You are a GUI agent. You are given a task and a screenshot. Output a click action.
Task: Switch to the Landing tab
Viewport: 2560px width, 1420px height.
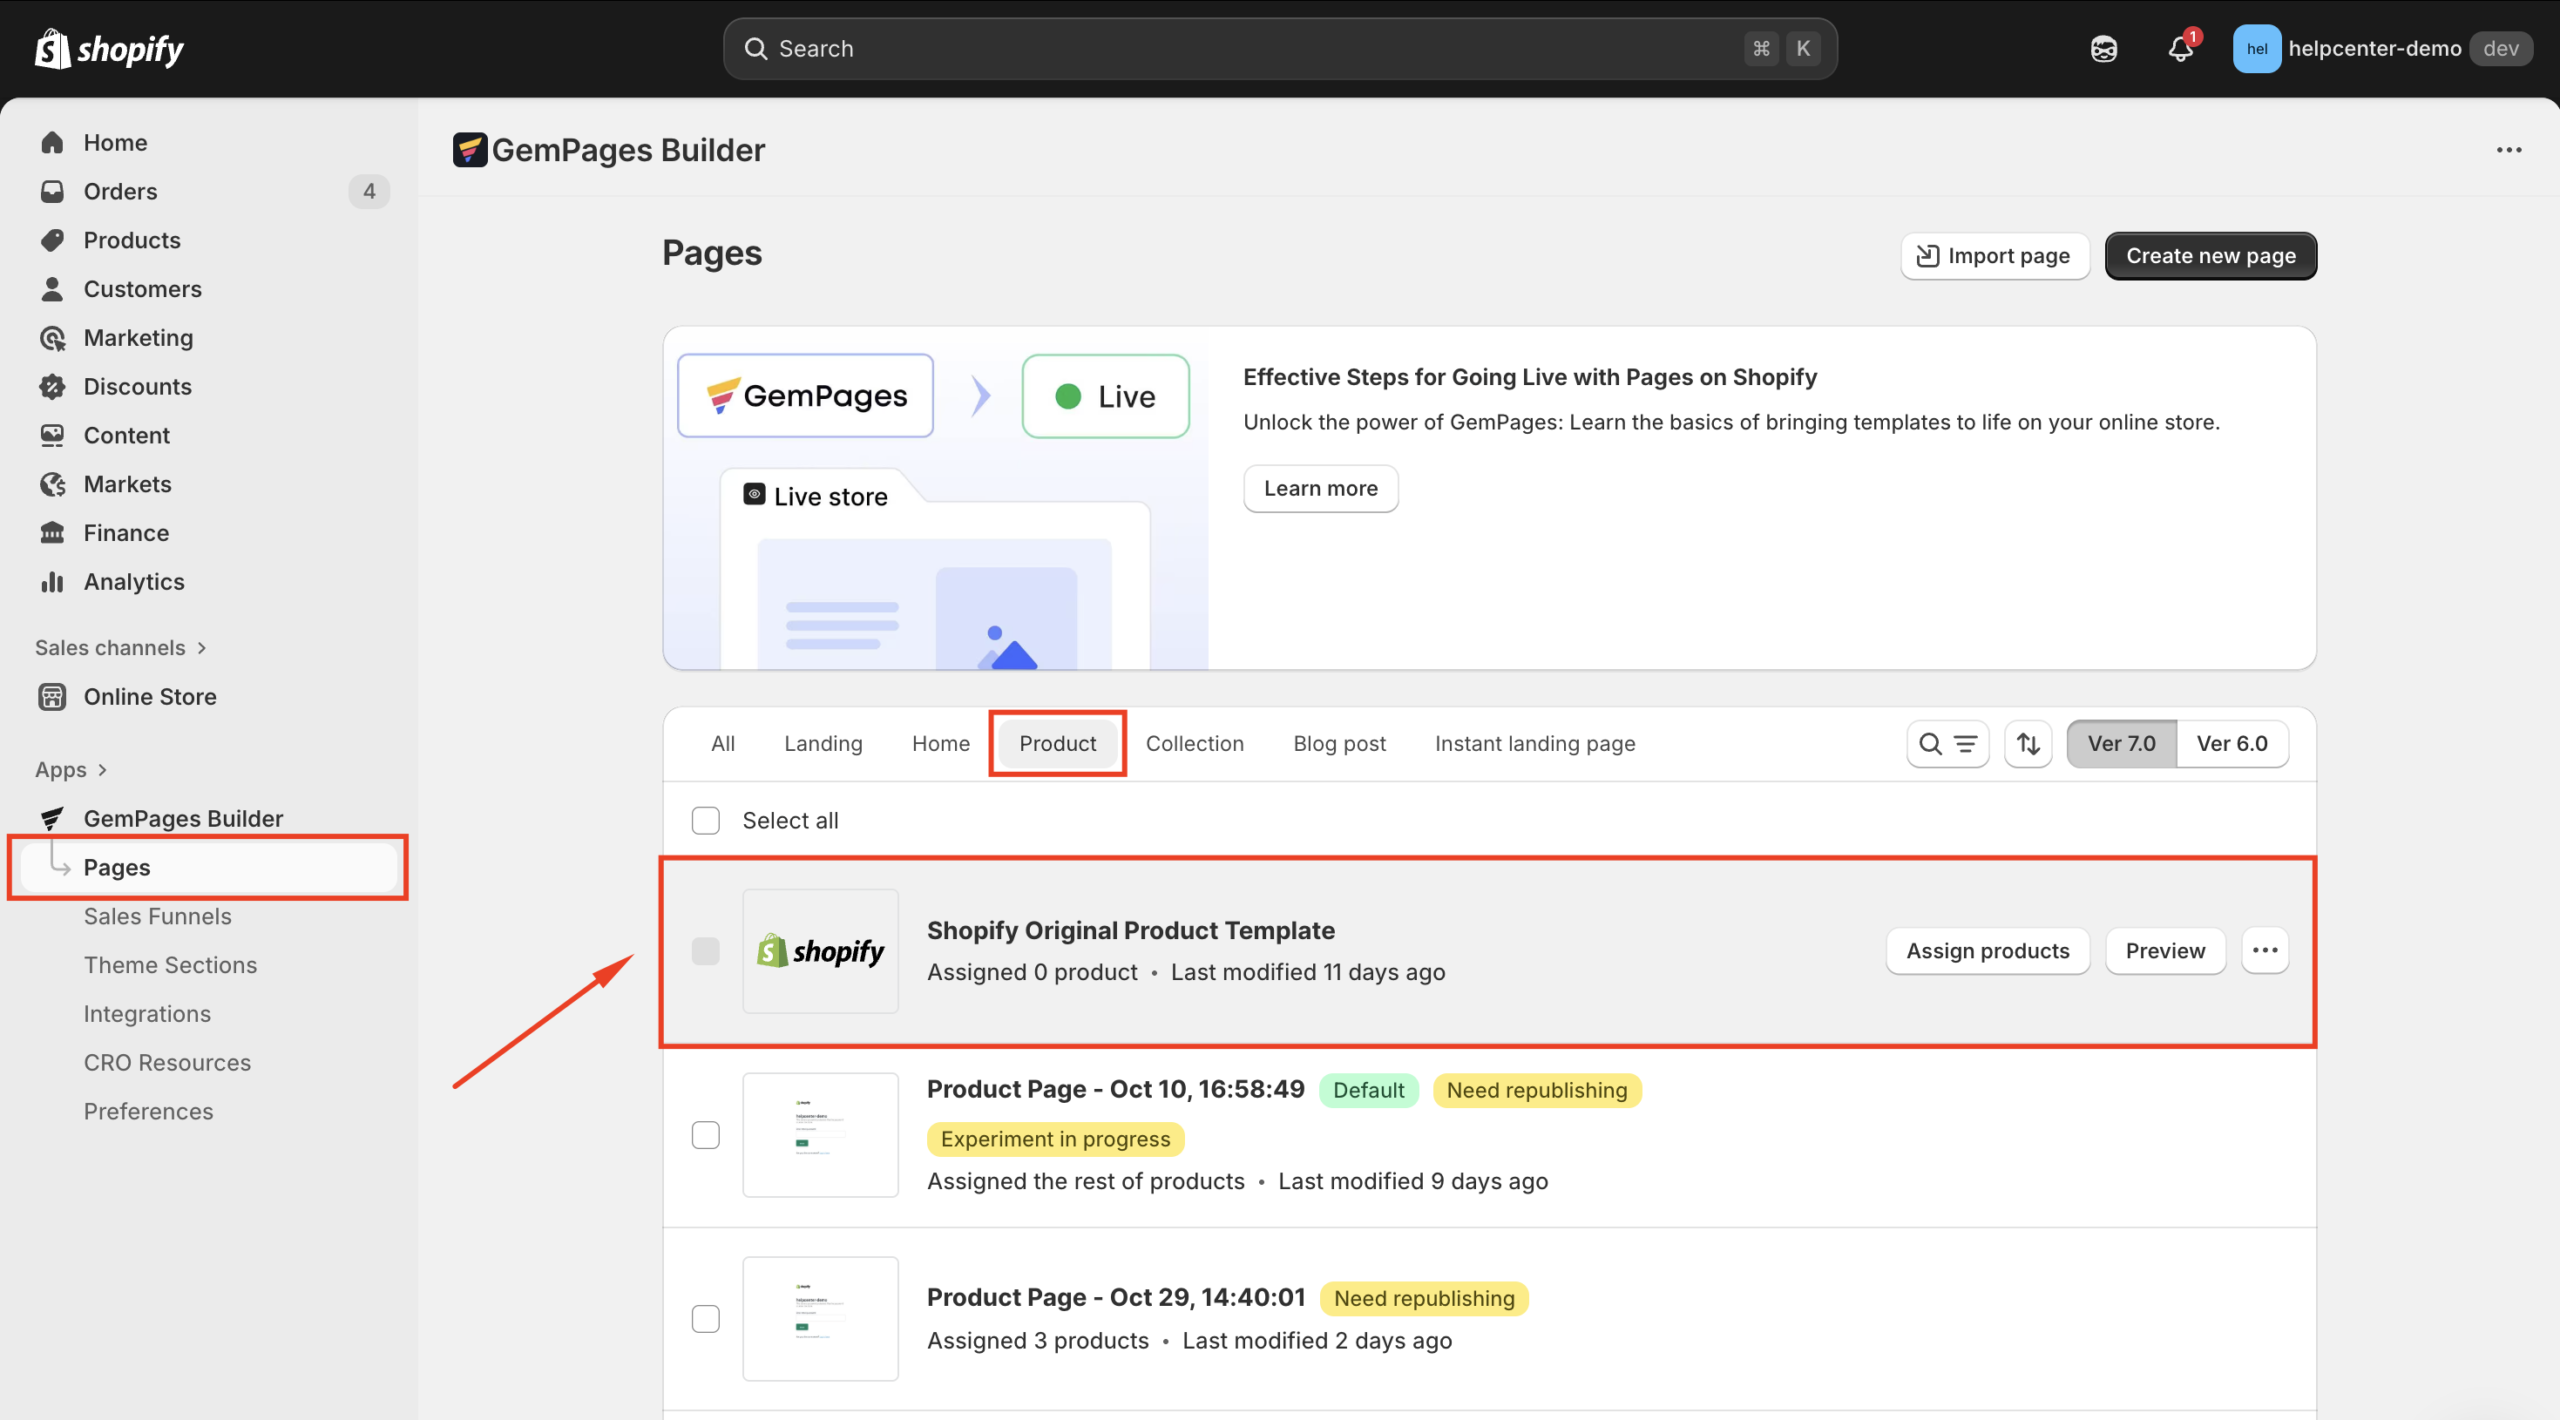[x=822, y=744]
